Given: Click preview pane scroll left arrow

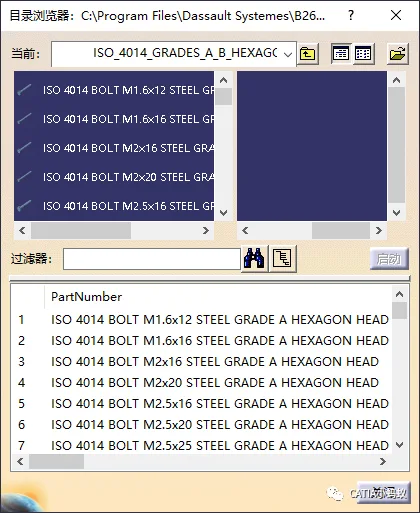Looking at the screenshot, I should pos(245,230).
